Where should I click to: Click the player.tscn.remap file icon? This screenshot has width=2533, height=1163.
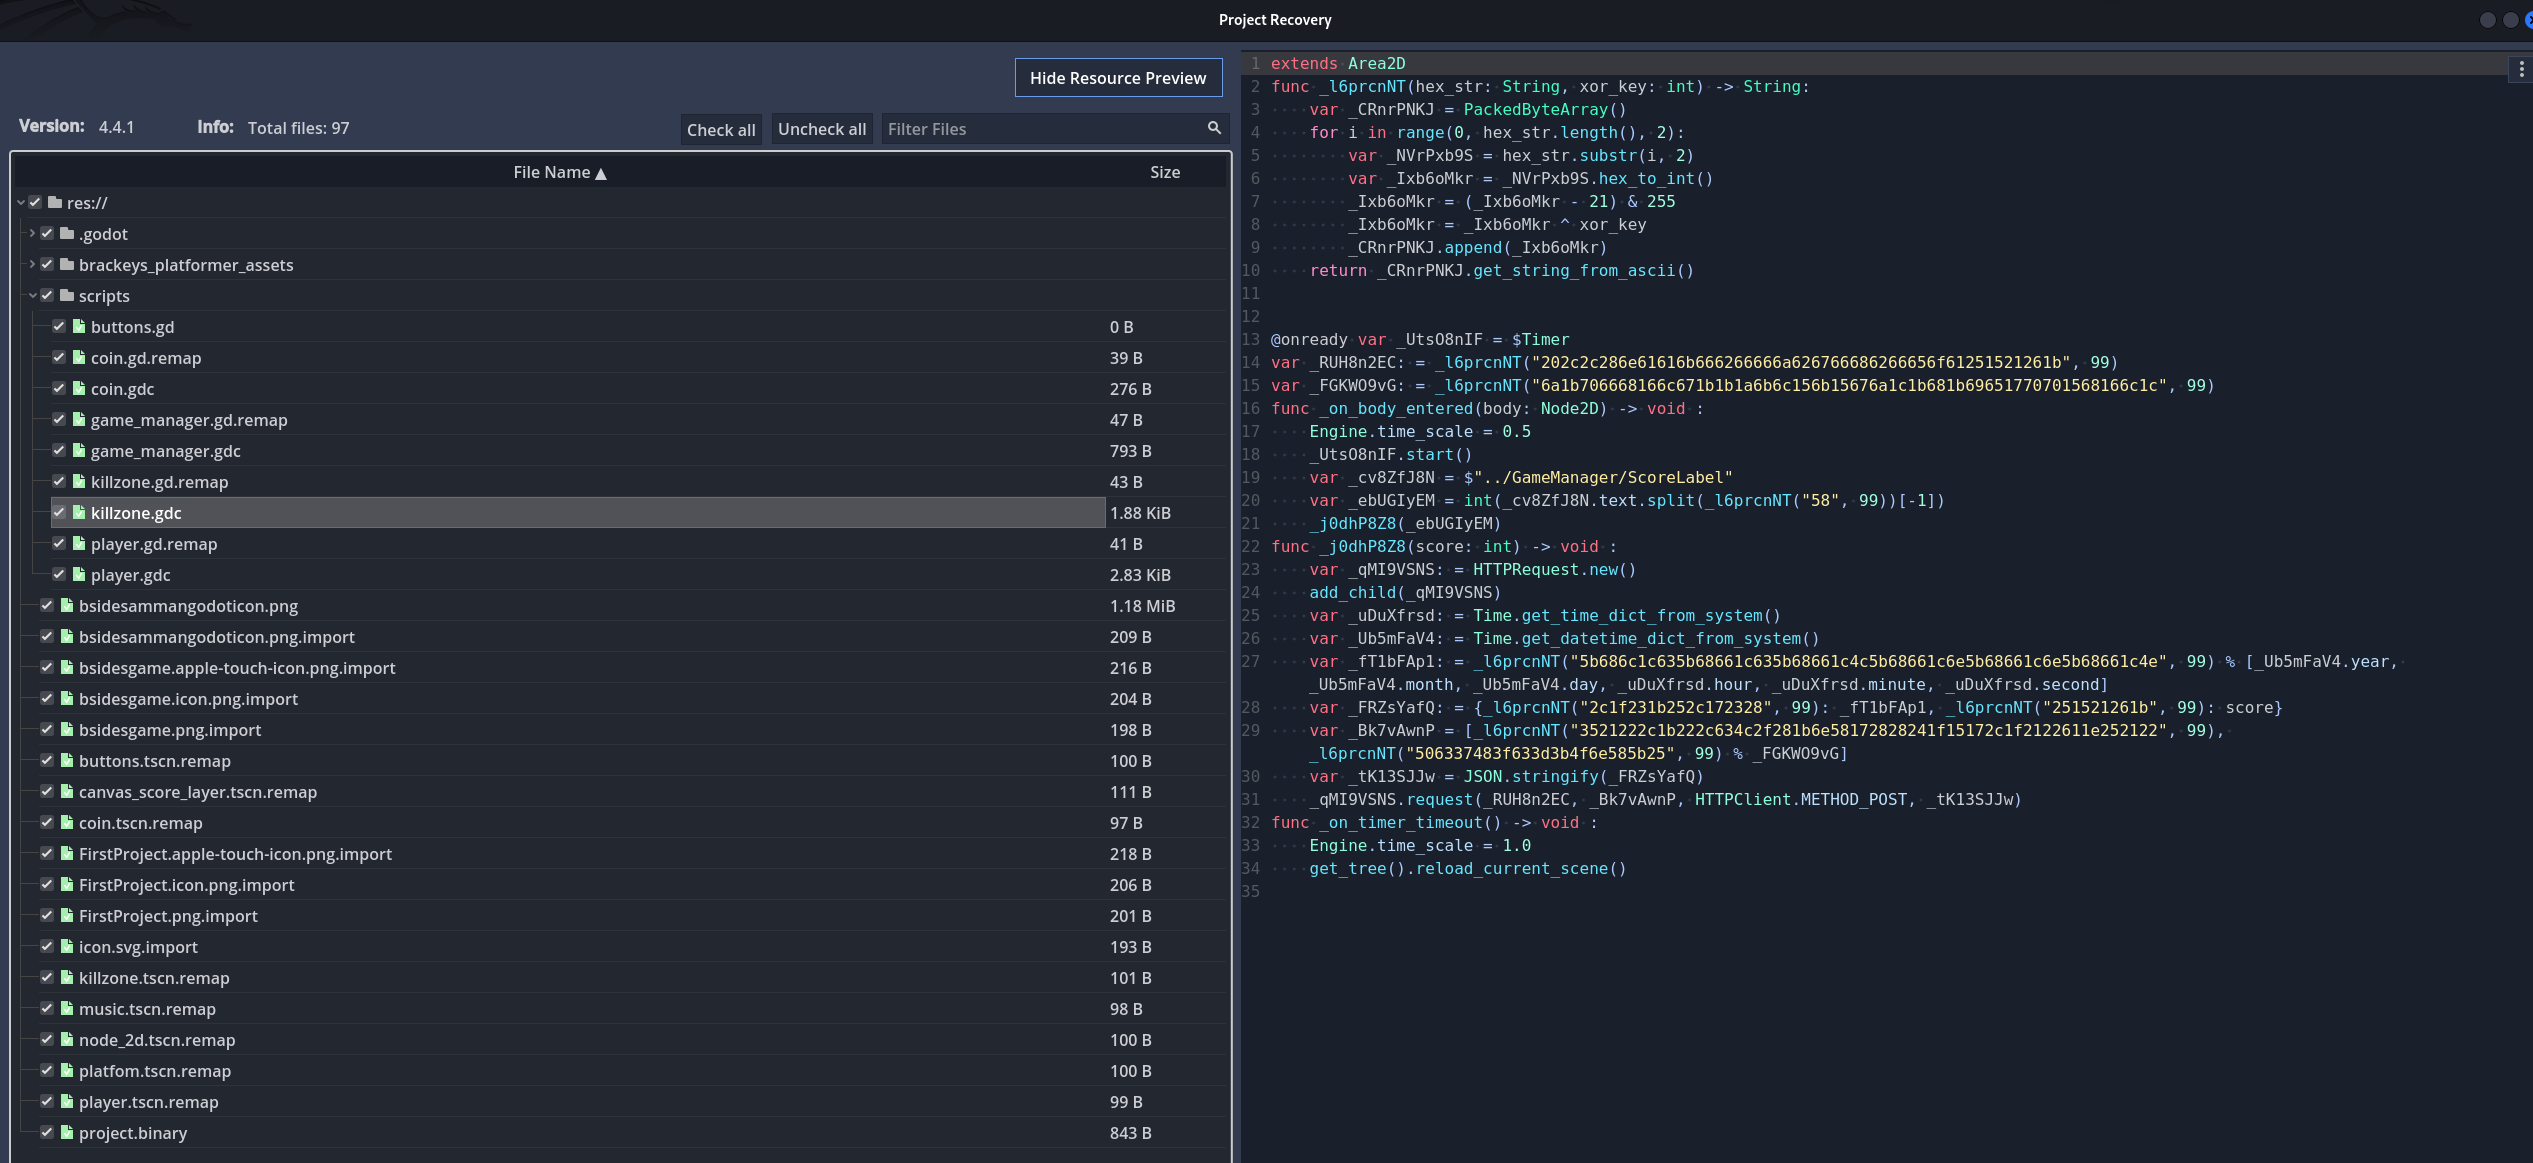[67, 1101]
